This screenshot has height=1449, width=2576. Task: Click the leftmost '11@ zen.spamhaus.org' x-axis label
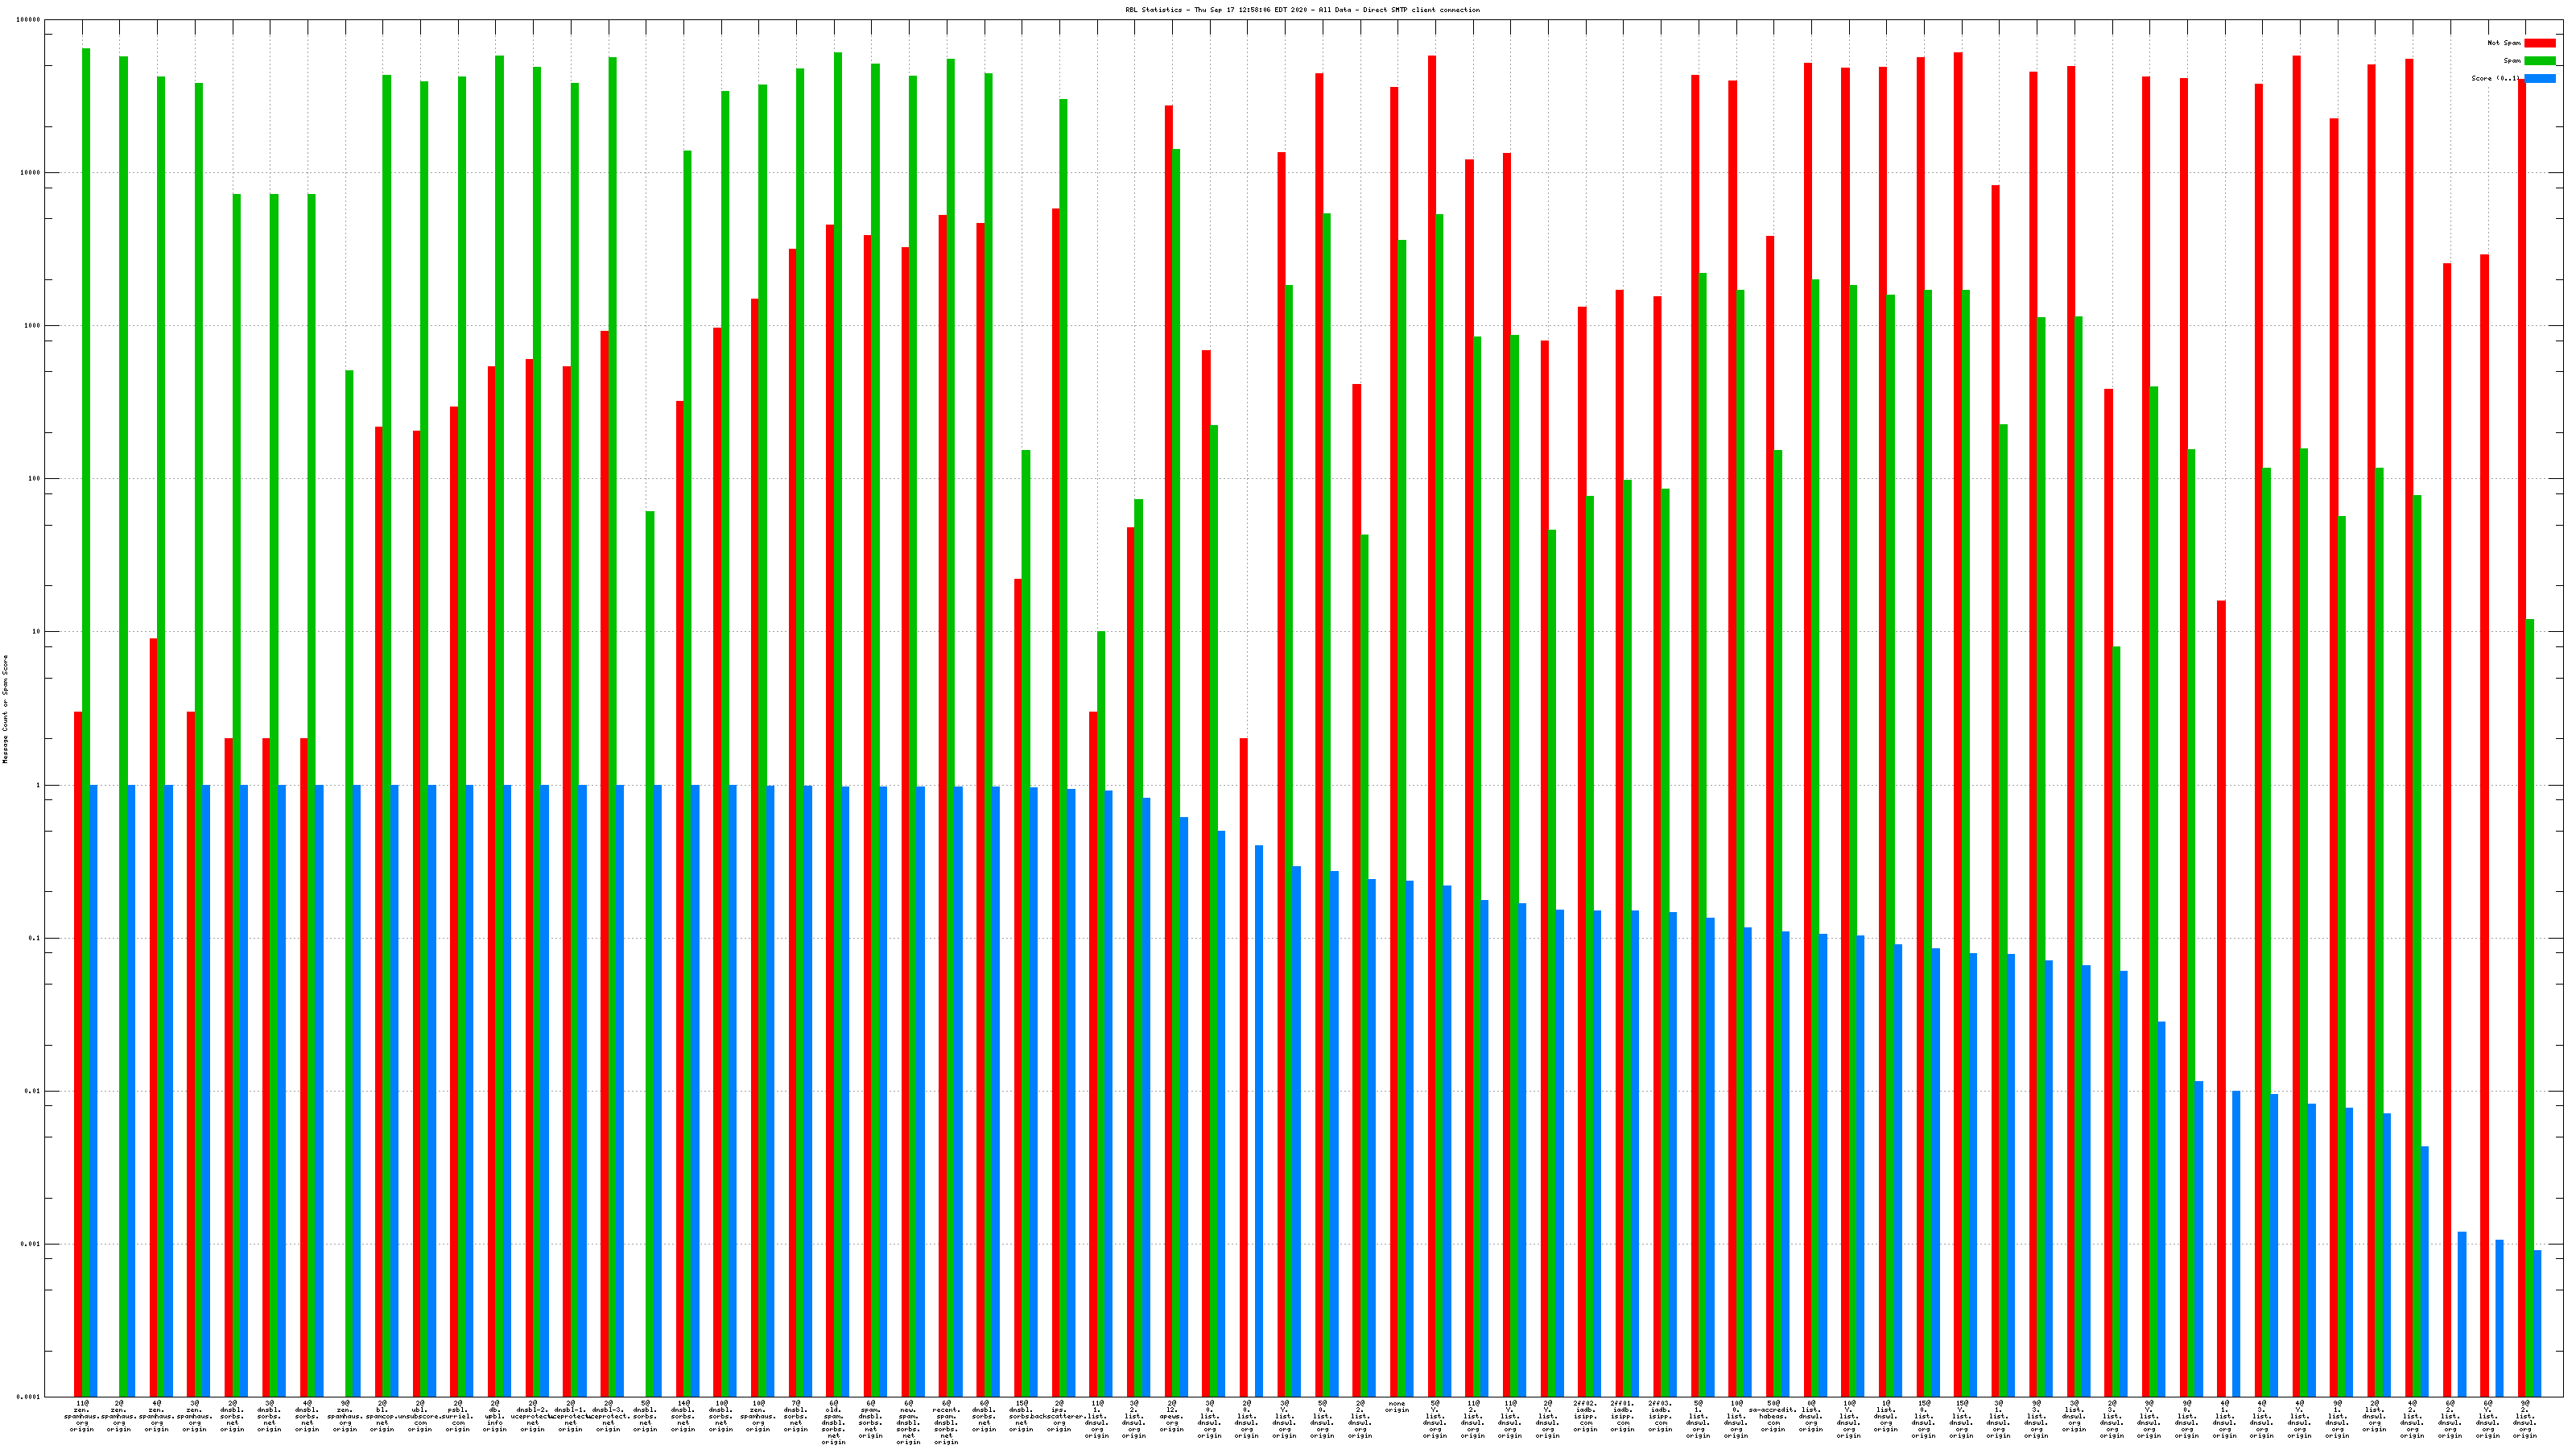click(x=82, y=1416)
